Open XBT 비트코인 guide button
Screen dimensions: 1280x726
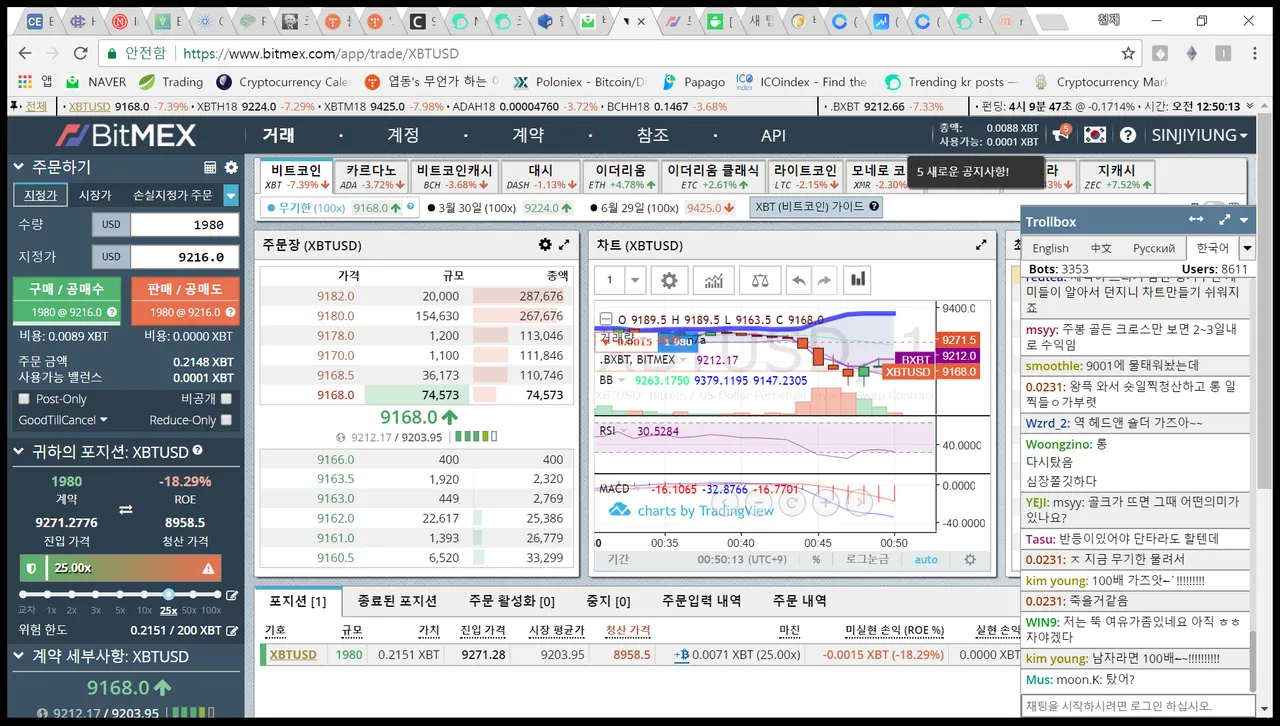point(817,207)
